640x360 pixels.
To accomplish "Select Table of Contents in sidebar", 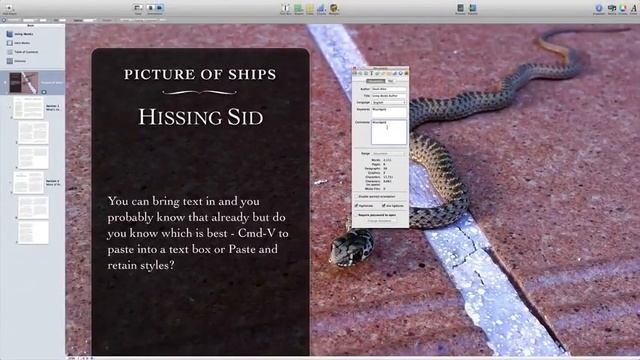I will tap(22, 52).
